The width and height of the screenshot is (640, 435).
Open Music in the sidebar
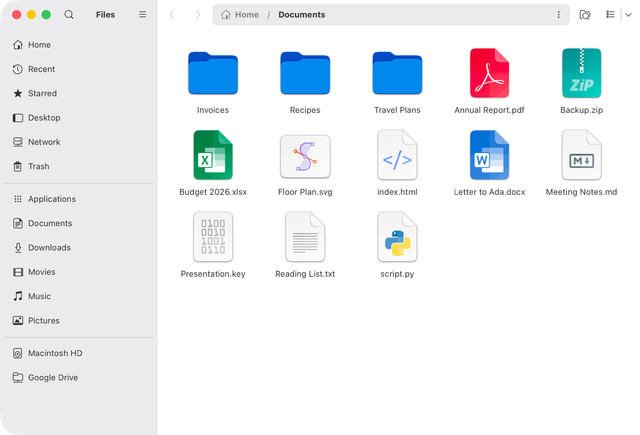point(79,296)
